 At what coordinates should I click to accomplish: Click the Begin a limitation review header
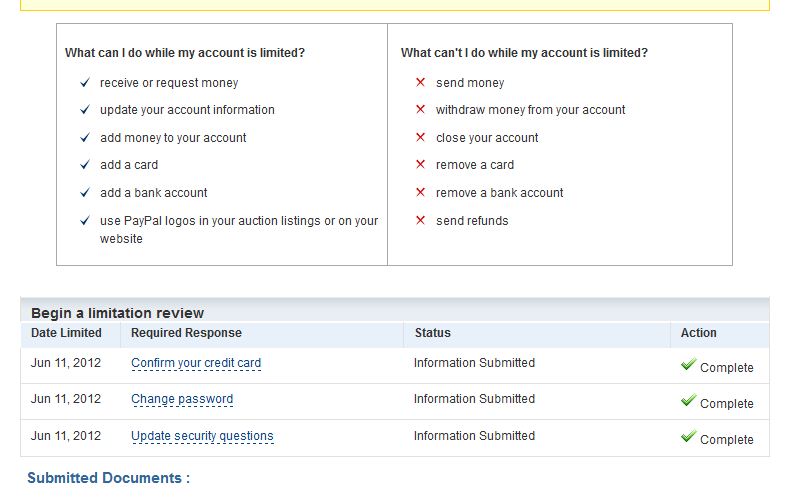click(117, 313)
